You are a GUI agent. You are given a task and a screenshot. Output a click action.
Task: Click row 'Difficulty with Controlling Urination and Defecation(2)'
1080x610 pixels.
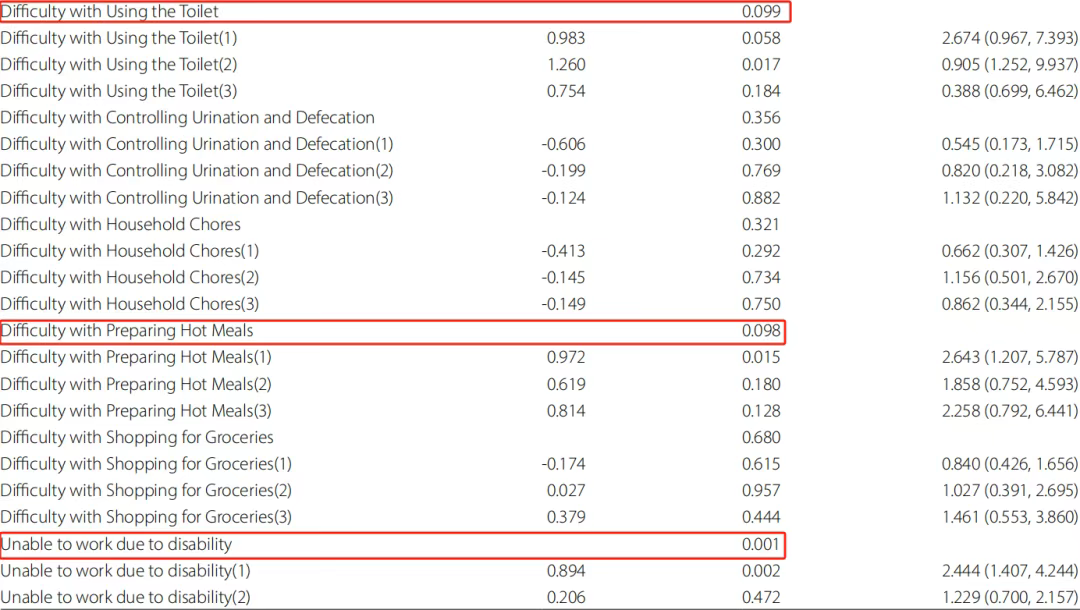point(197,171)
